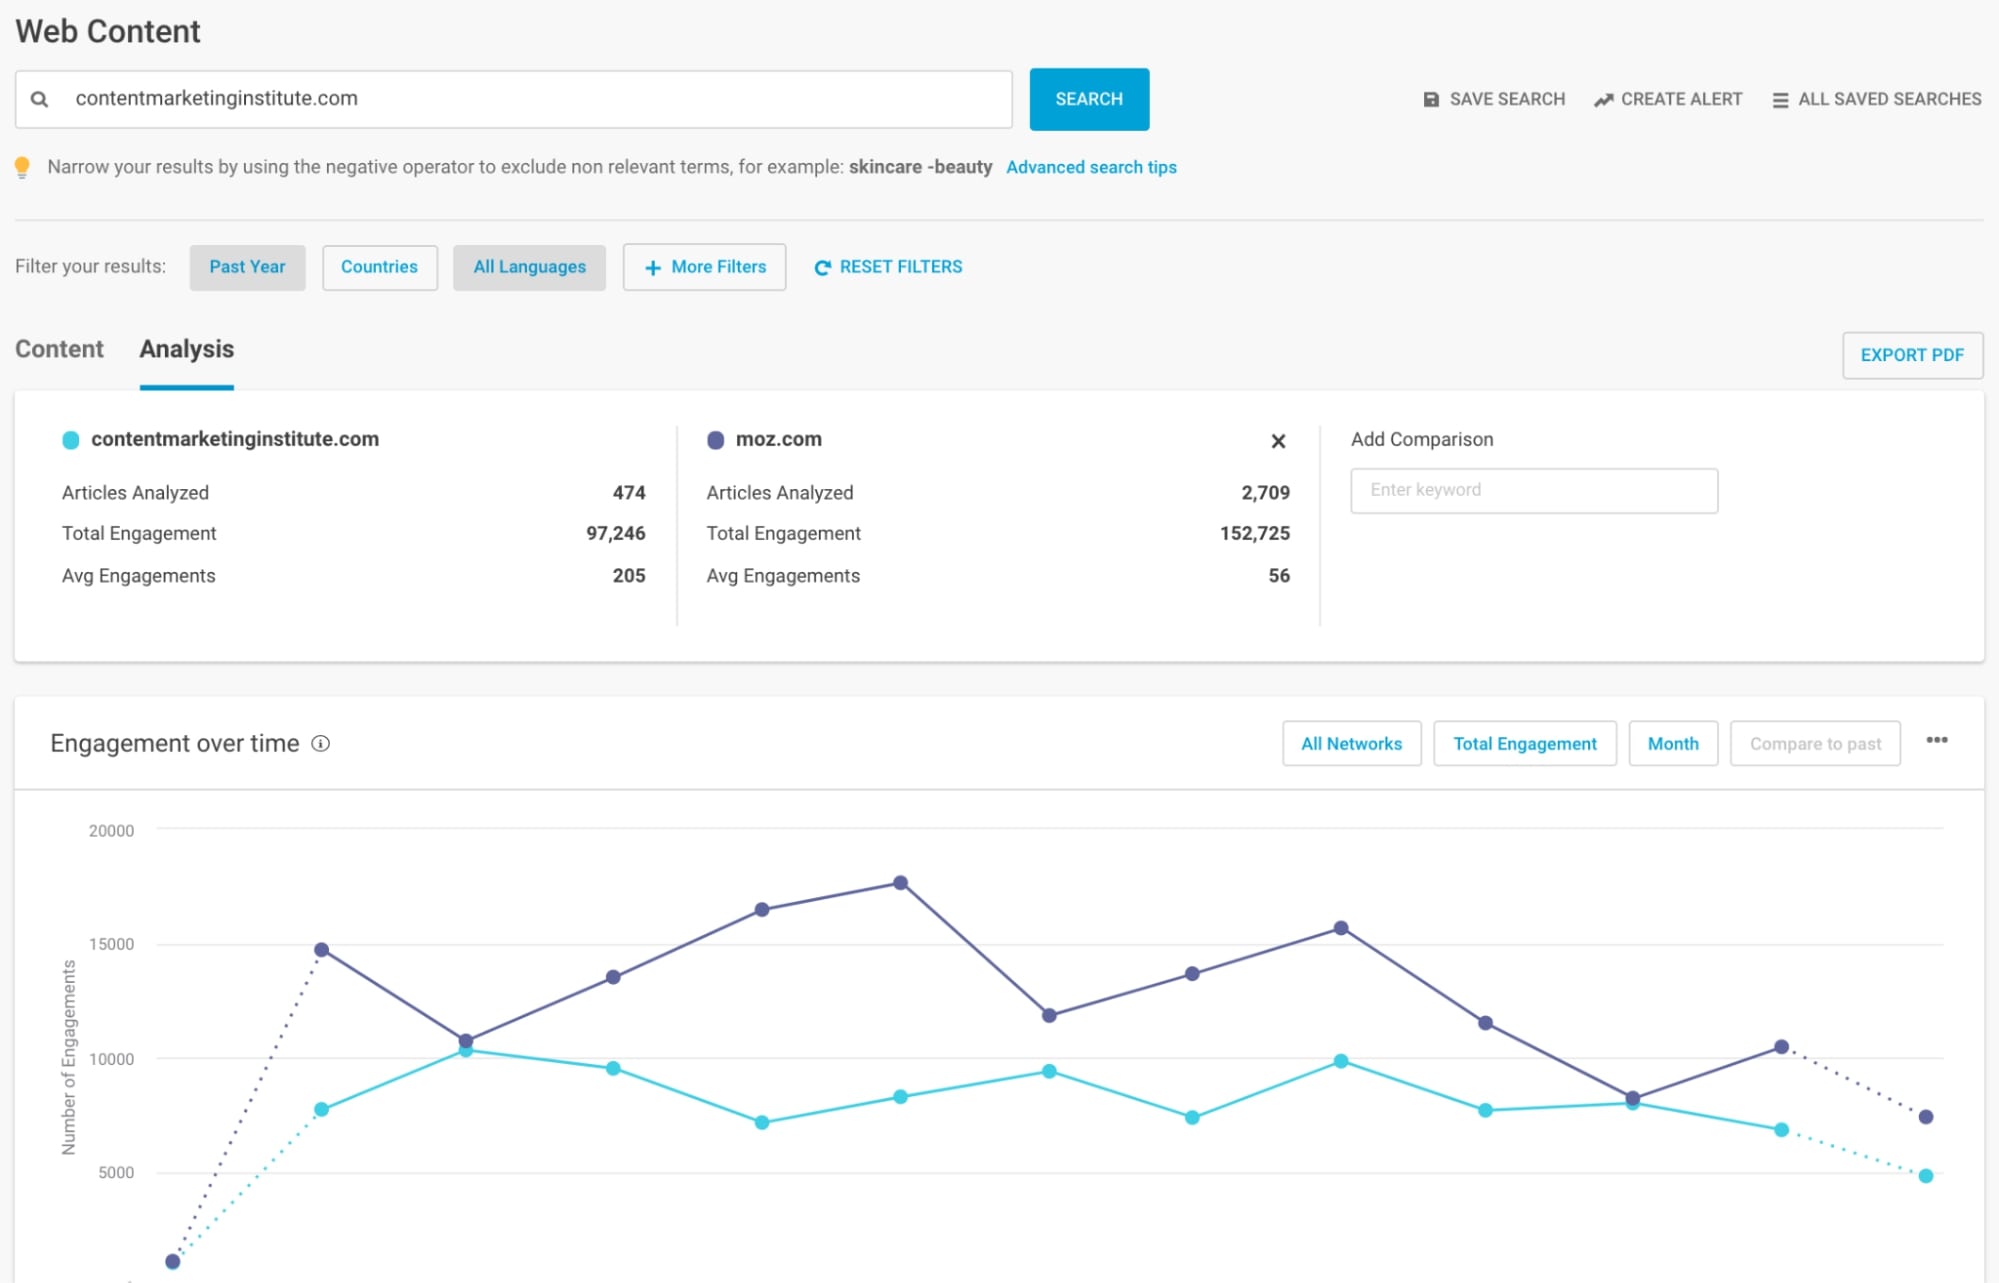This screenshot has height=1283, width=1999.
Task: Enable the All Networks chart option
Action: (x=1351, y=743)
